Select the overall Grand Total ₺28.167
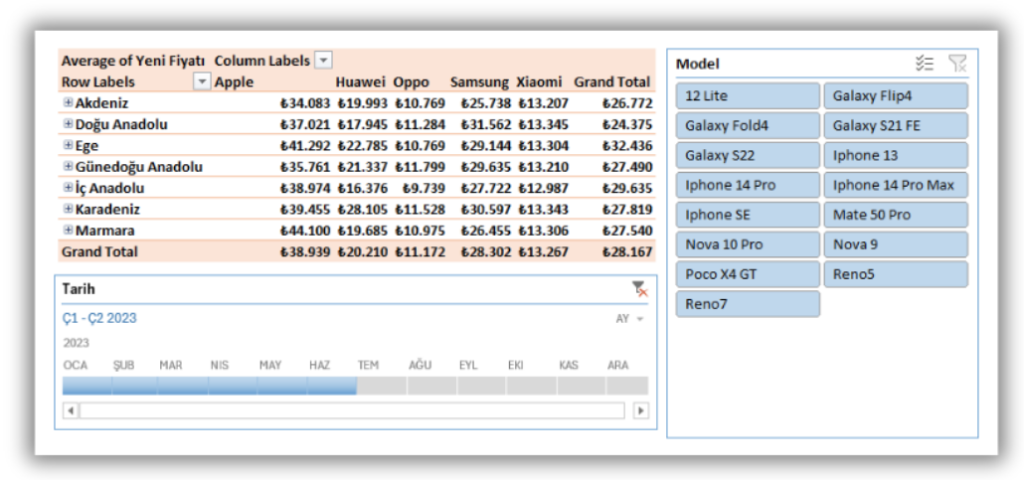The height and width of the screenshot is (480, 1024). (x=627, y=252)
